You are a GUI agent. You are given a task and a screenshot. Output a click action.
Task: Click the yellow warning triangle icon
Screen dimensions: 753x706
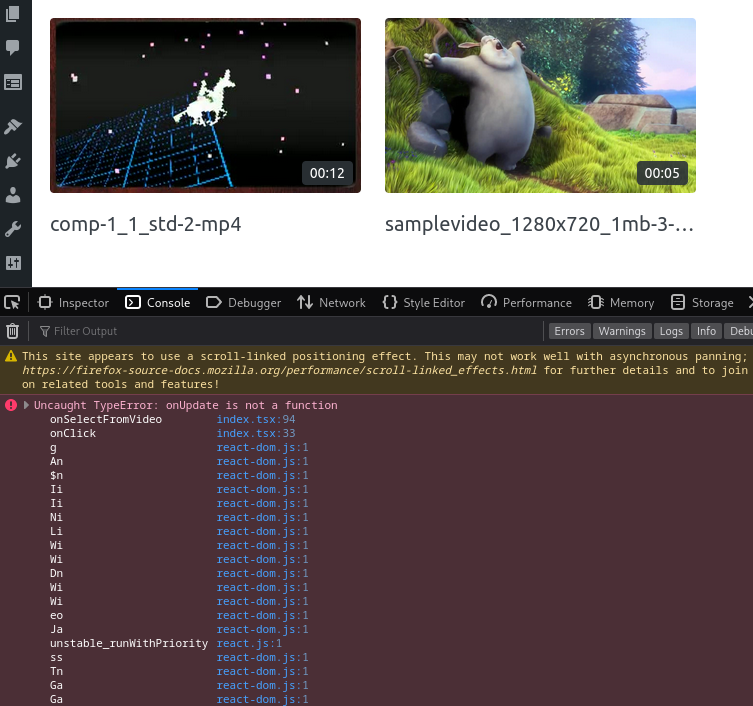(x=11, y=356)
